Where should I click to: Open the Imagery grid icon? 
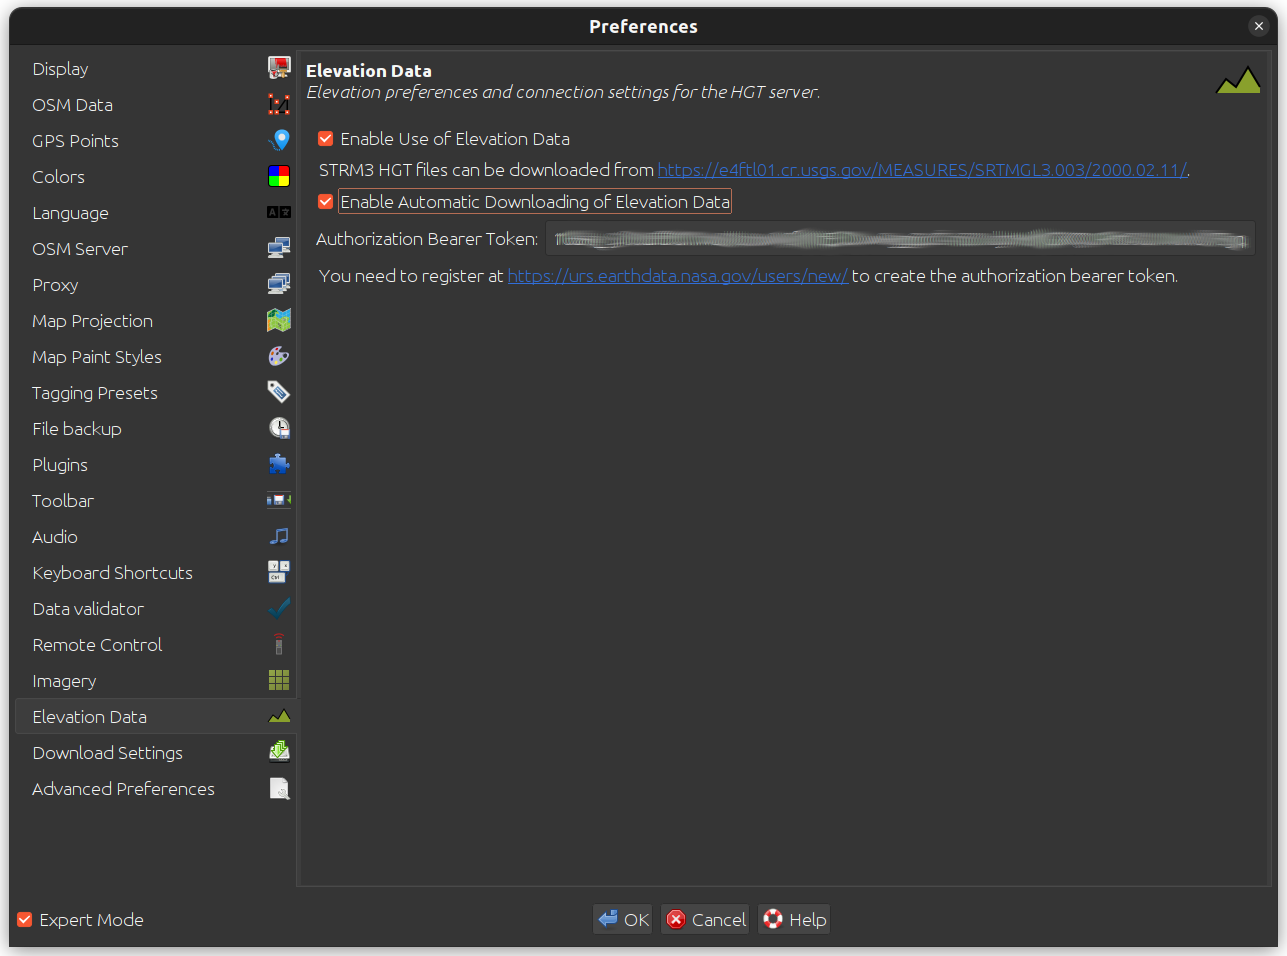(x=279, y=679)
